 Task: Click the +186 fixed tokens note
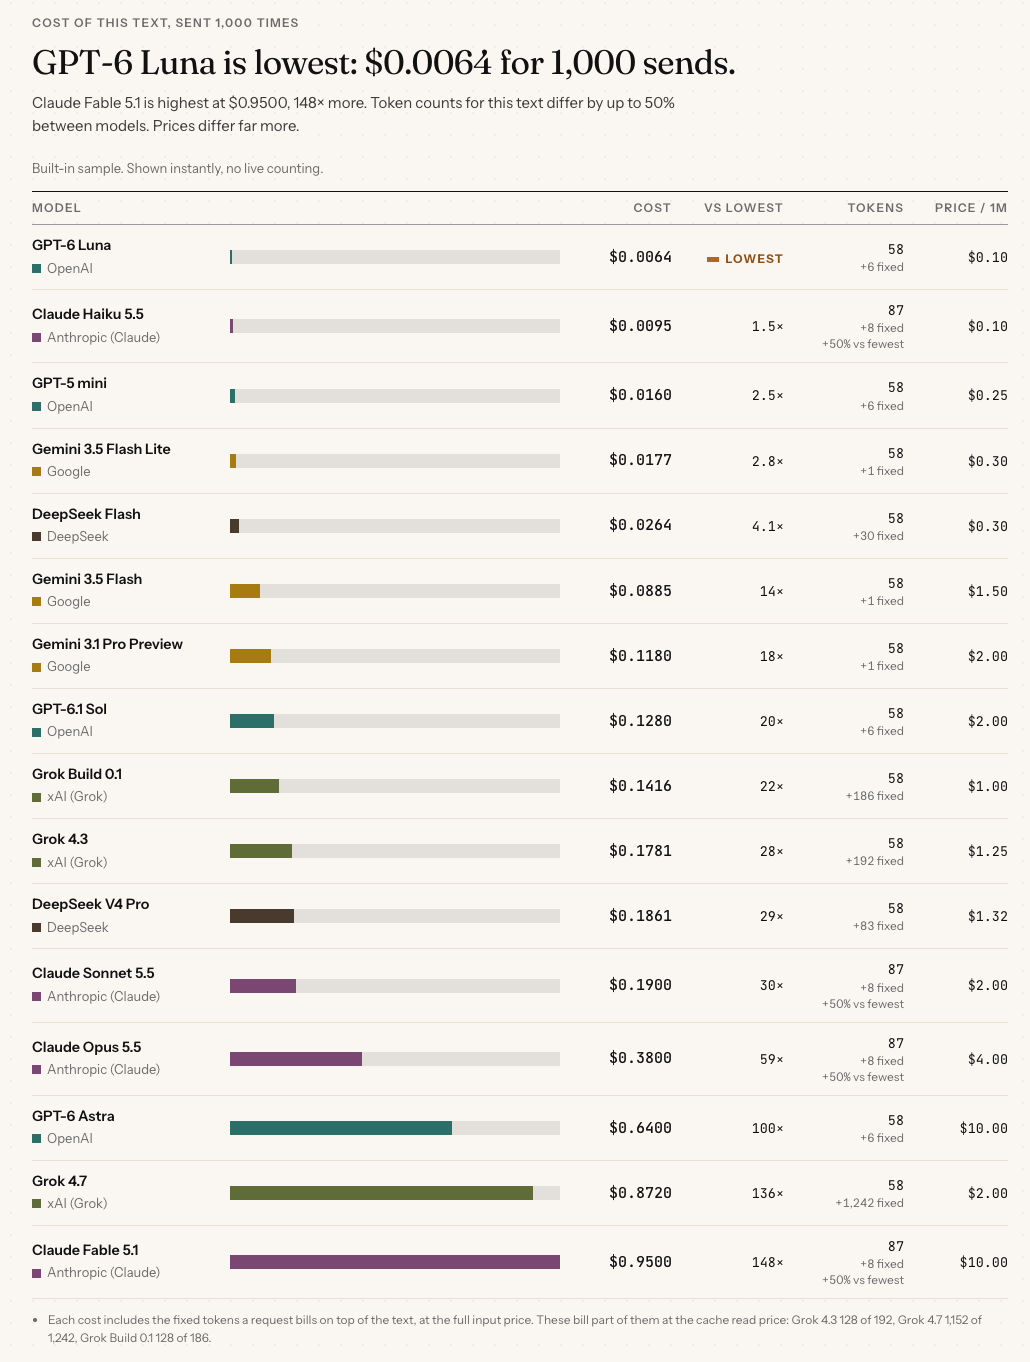coord(874,796)
